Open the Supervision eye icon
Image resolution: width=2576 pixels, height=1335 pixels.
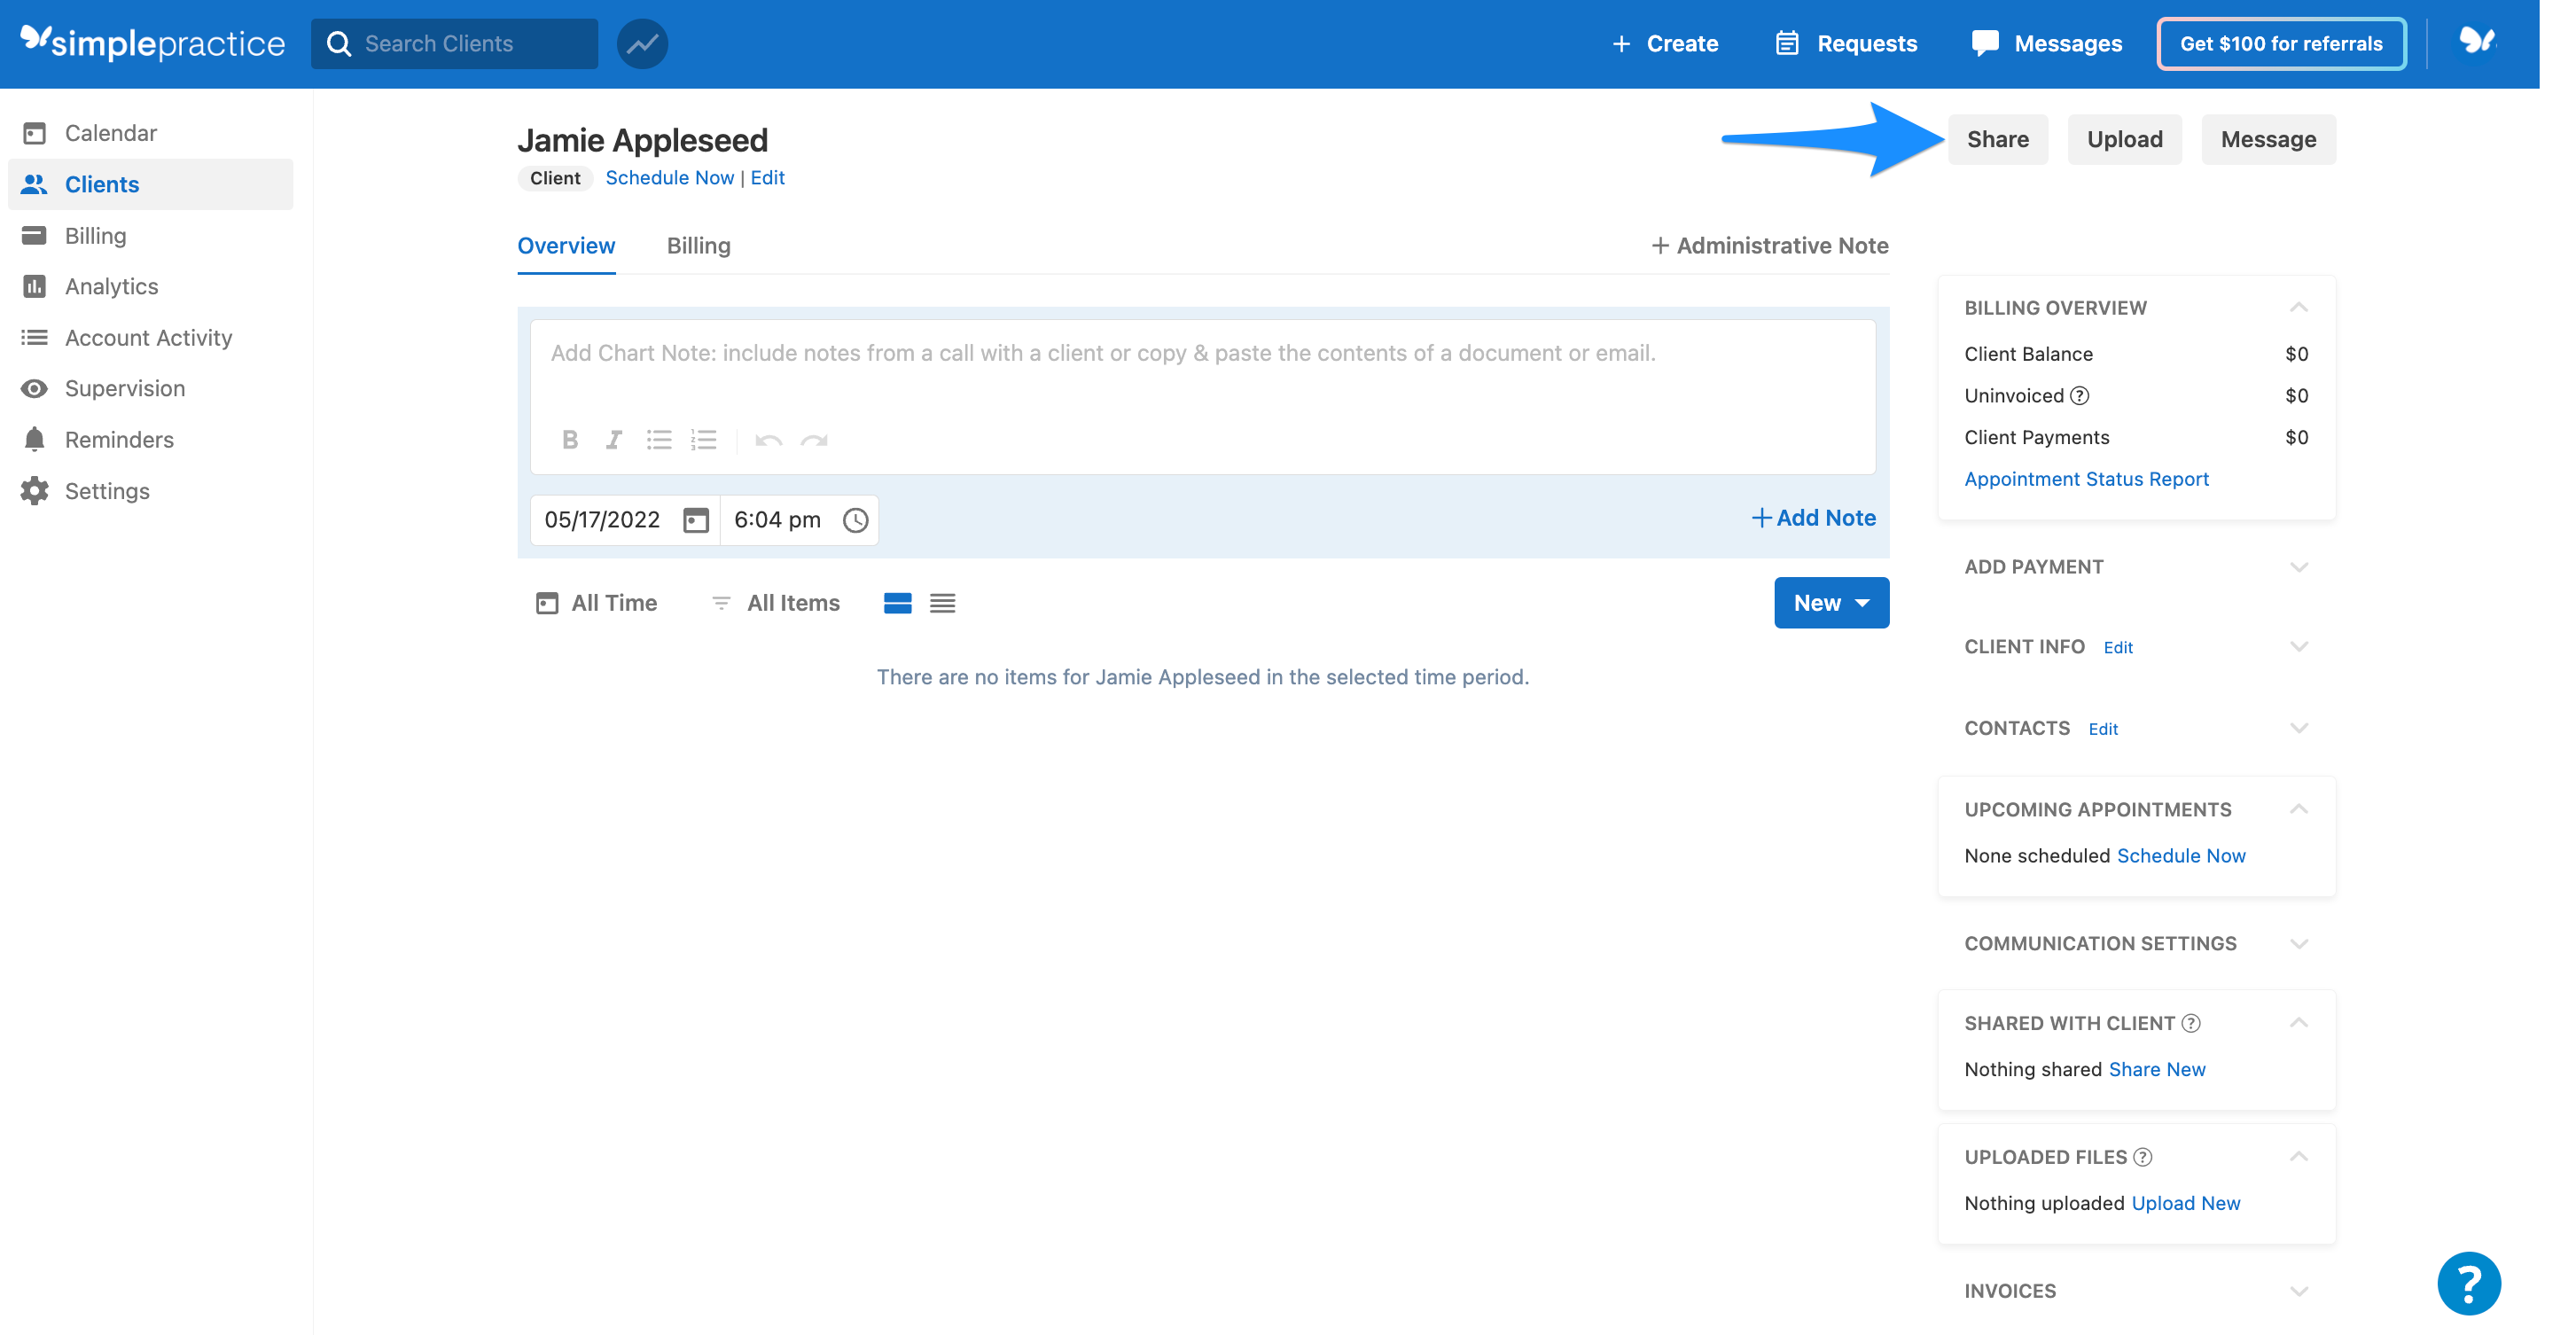click(34, 388)
